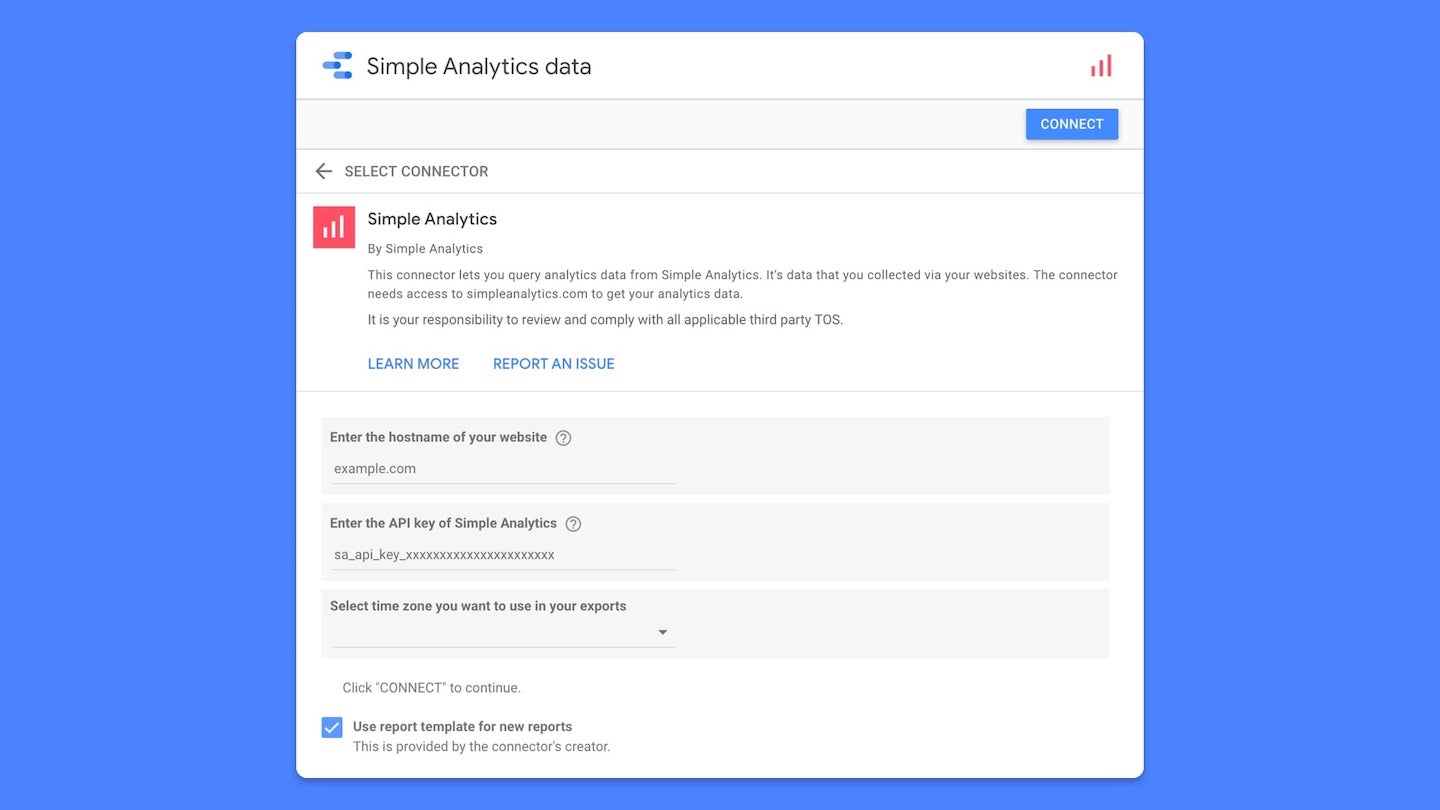The height and width of the screenshot is (810, 1440).
Task: Click the Use report template label text
Action: pos(462,727)
